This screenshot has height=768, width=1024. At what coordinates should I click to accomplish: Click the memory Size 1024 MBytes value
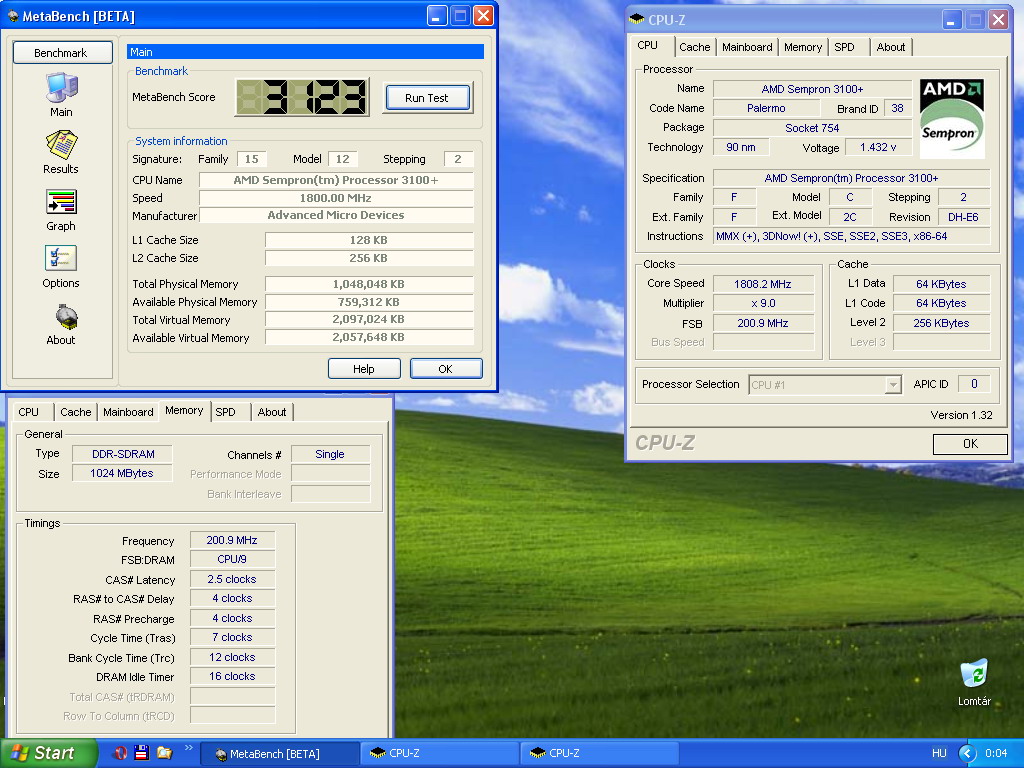click(123, 473)
